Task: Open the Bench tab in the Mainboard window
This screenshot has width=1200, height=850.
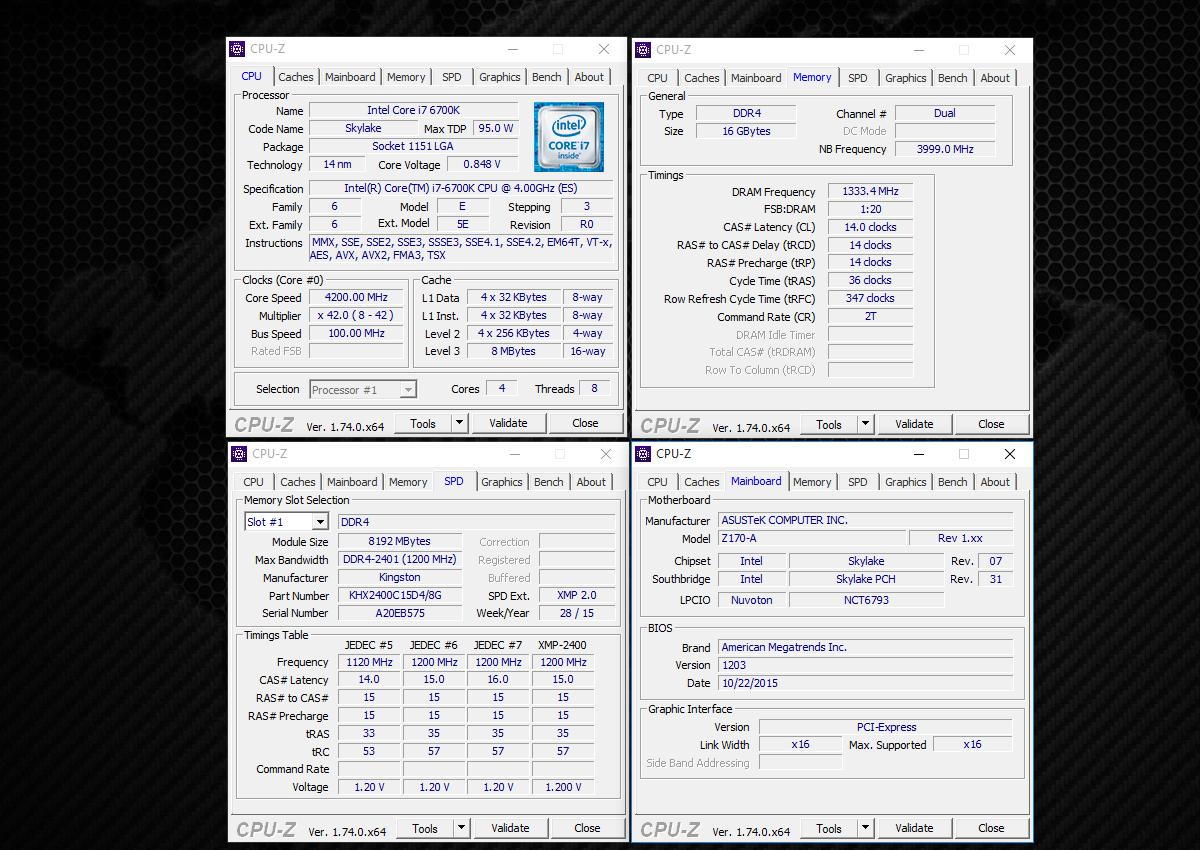Action: [953, 482]
